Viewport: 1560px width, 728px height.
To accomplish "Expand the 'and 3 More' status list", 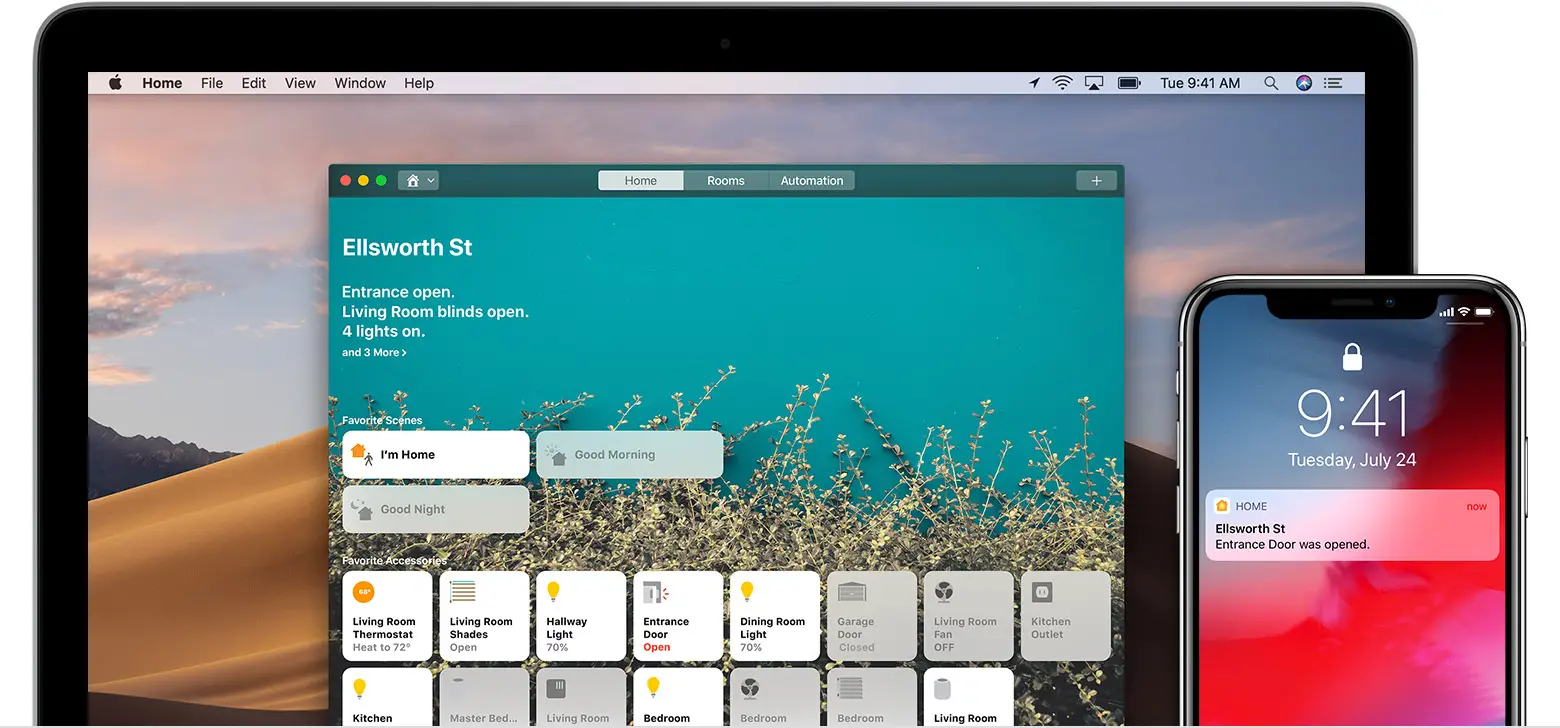I will 374,352.
